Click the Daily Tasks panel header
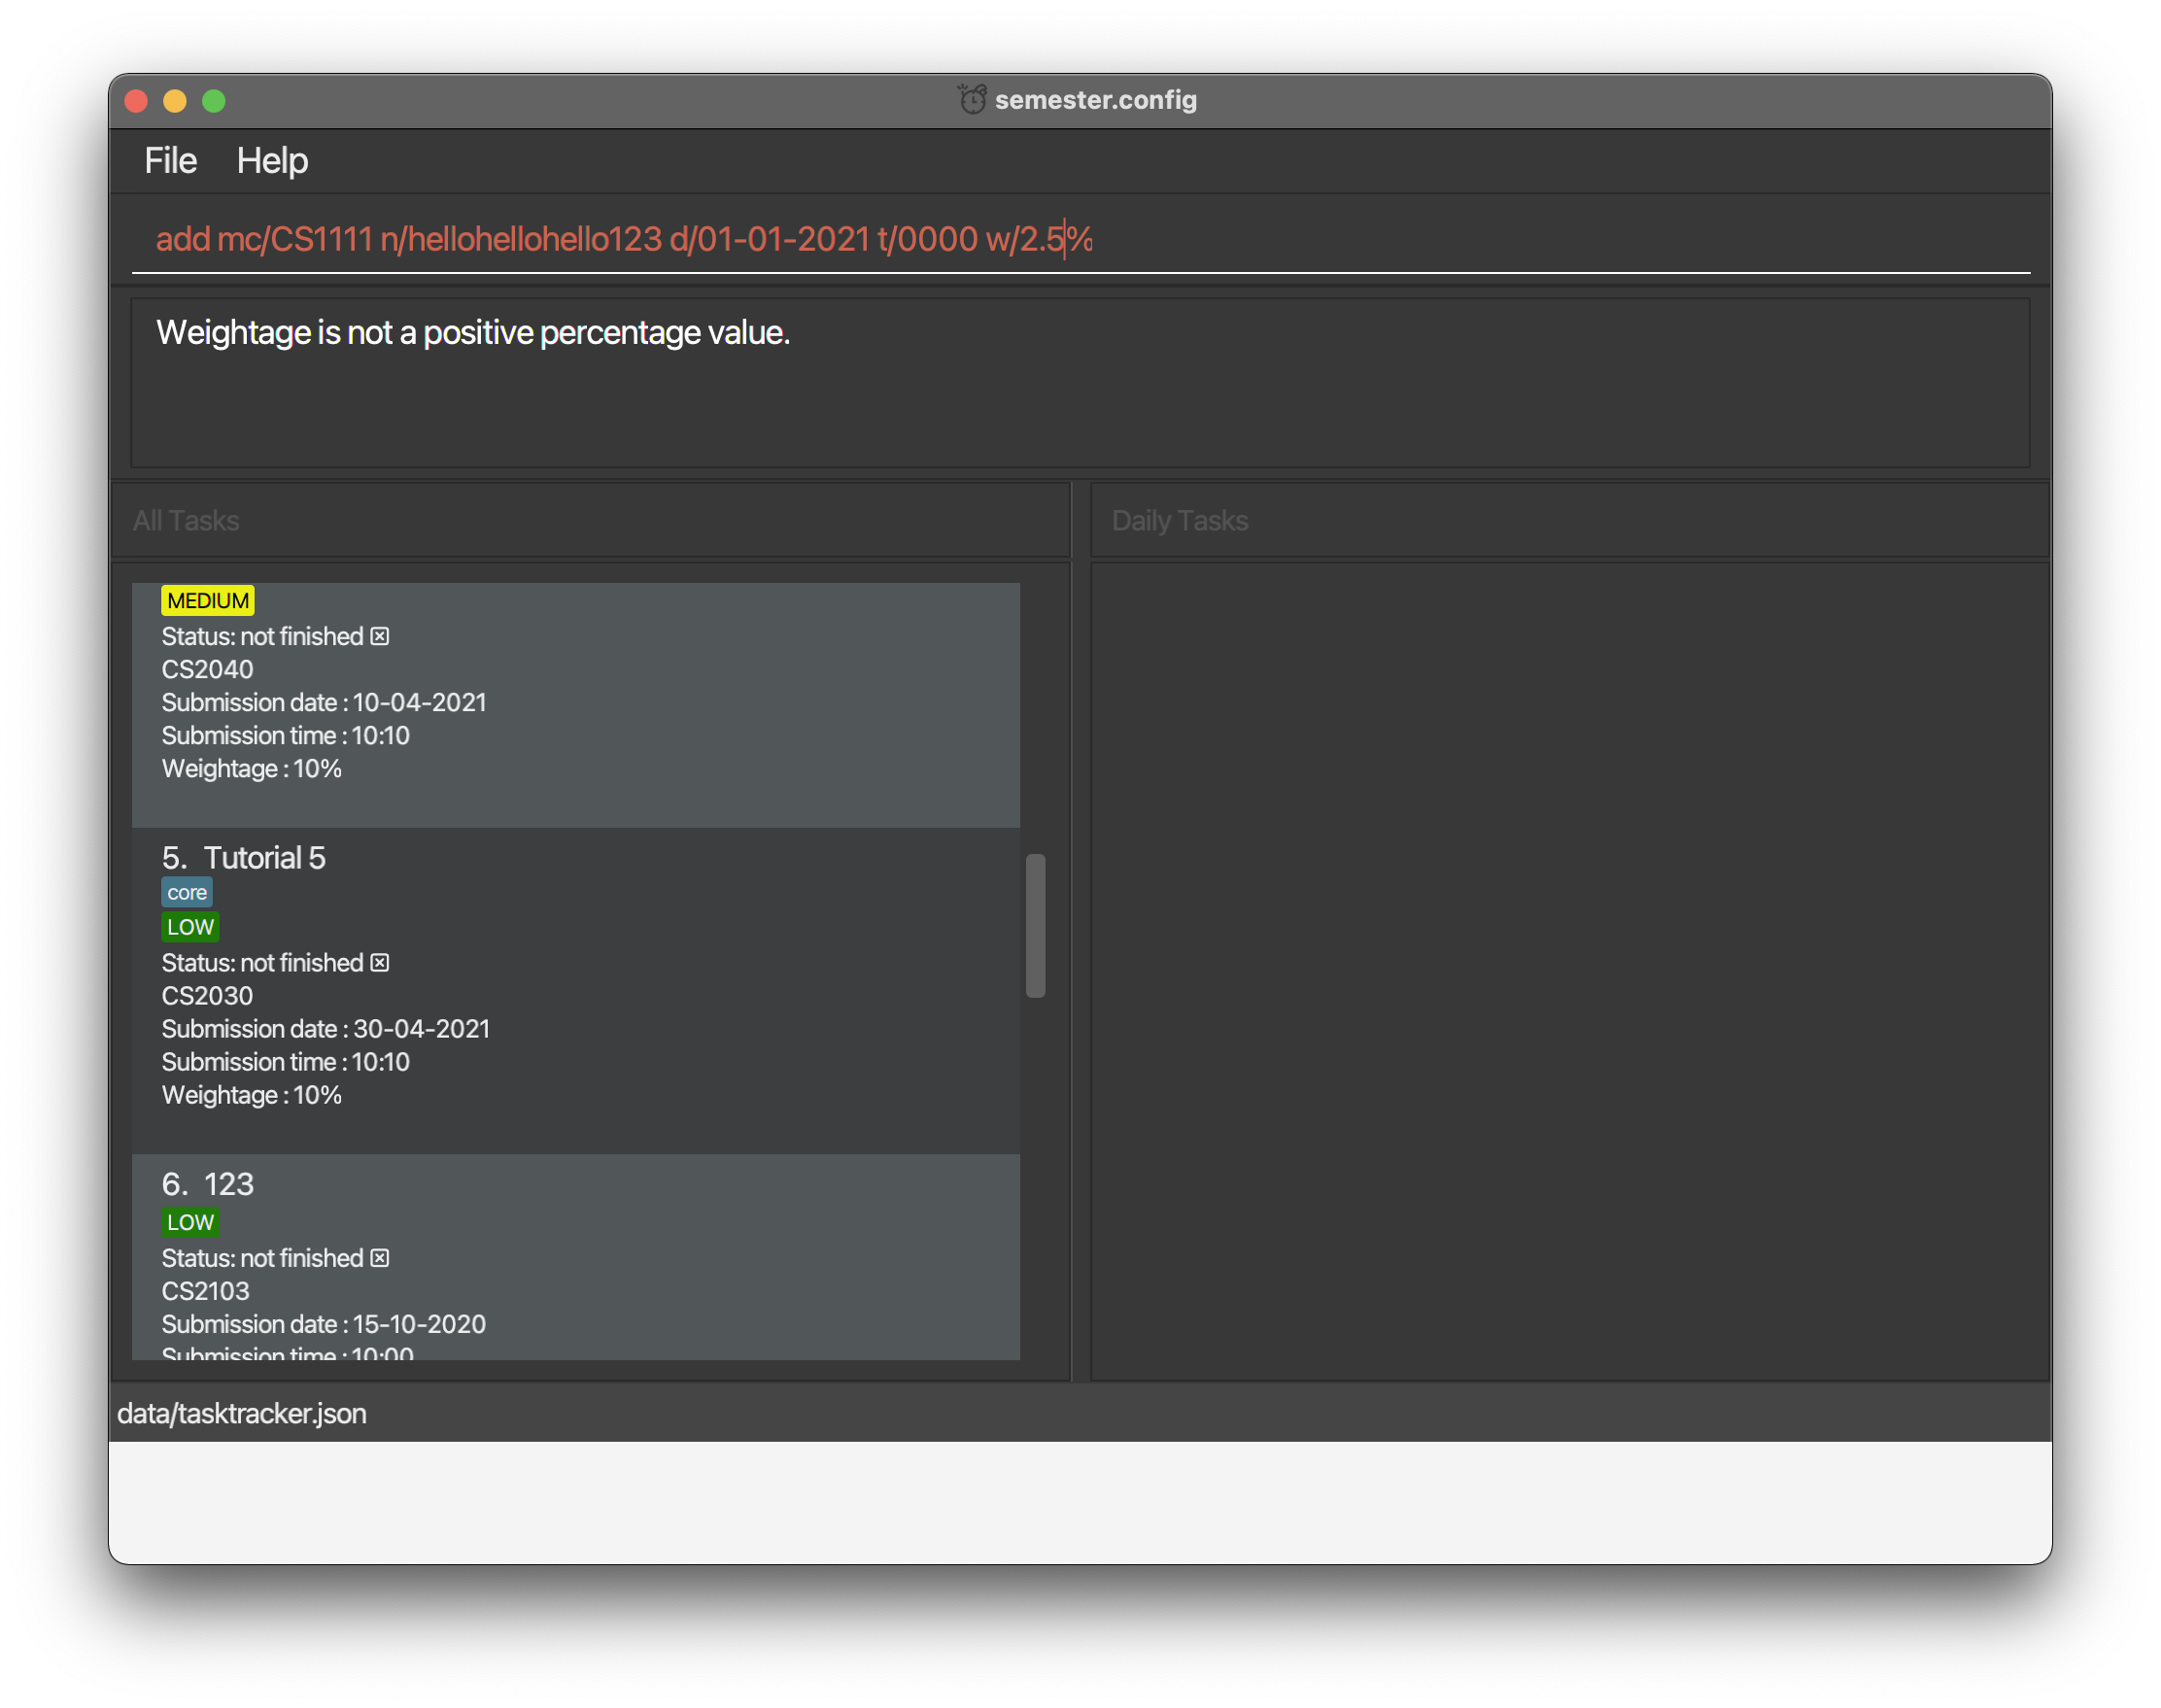 [x=1568, y=521]
